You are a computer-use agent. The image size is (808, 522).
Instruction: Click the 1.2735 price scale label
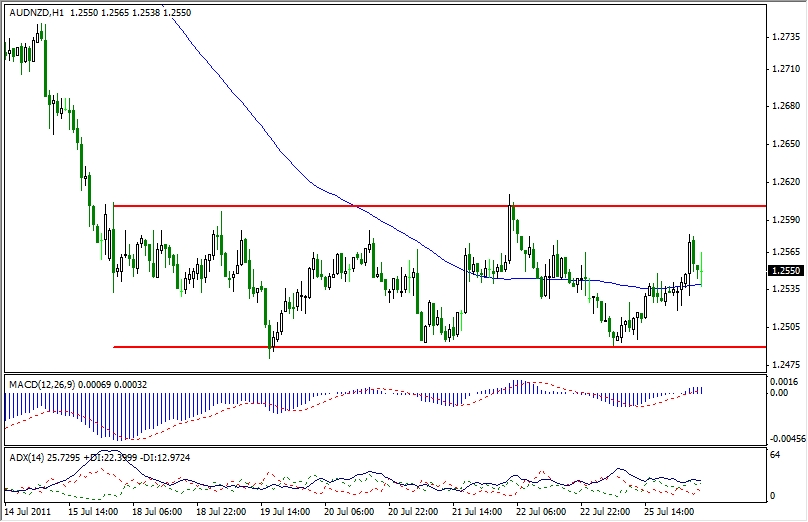[x=786, y=37]
